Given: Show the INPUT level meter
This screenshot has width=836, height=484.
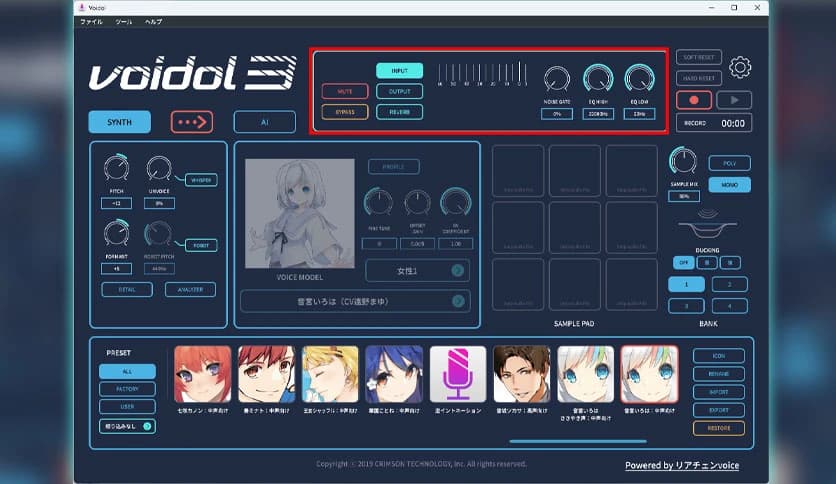Looking at the screenshot, I should 399,71.
